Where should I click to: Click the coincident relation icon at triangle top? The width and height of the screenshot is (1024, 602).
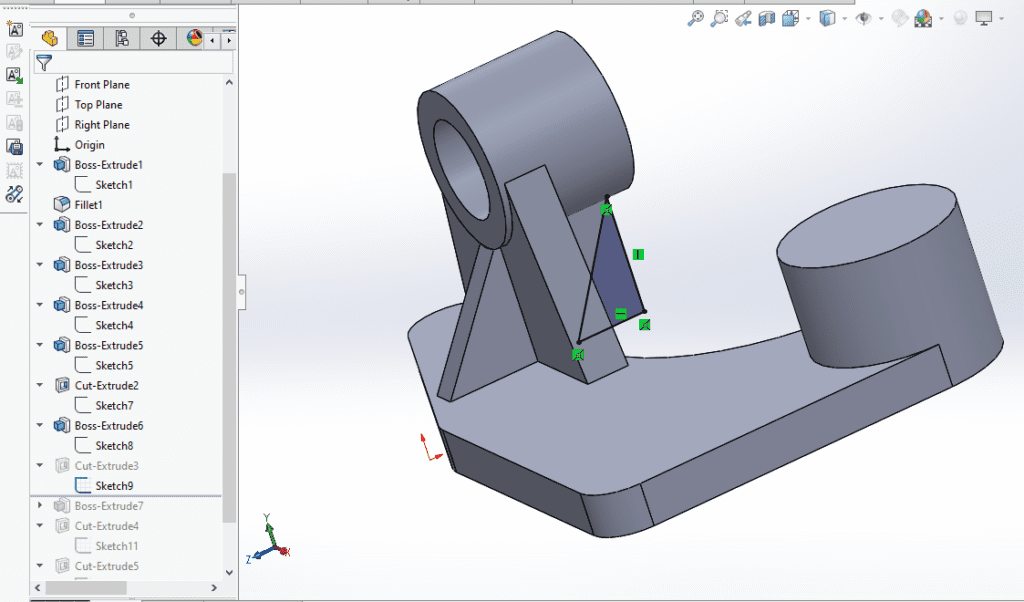(605, 210)
